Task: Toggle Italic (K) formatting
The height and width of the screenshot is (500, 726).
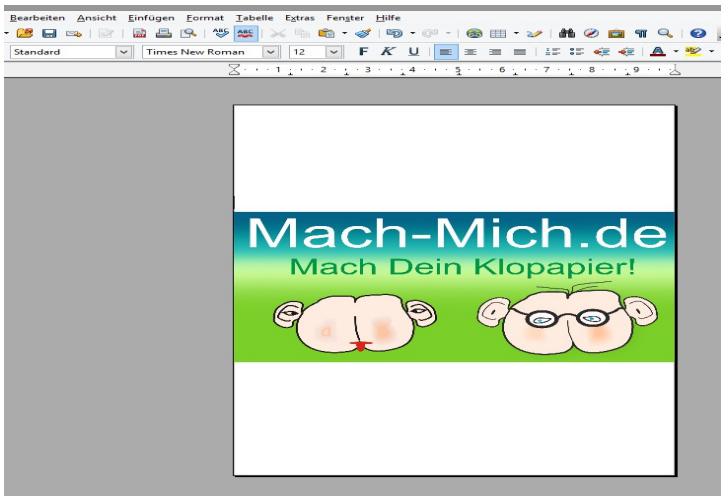Action: (388, 52)
